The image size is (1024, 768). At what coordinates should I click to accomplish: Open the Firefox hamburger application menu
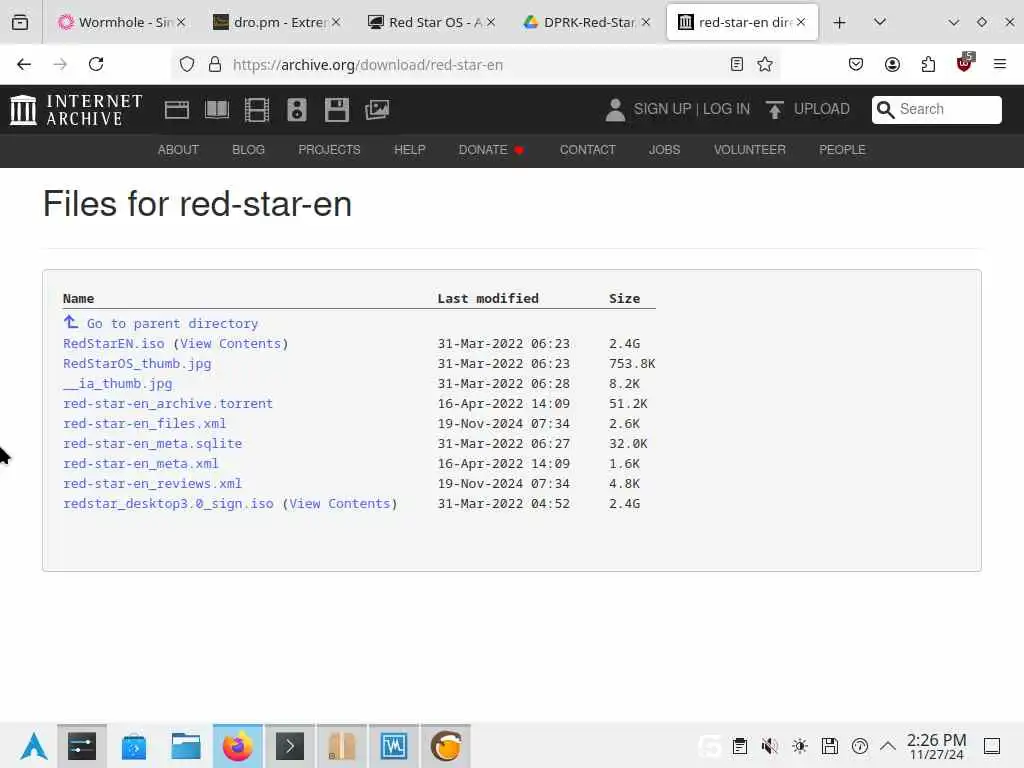point(1000,64)
